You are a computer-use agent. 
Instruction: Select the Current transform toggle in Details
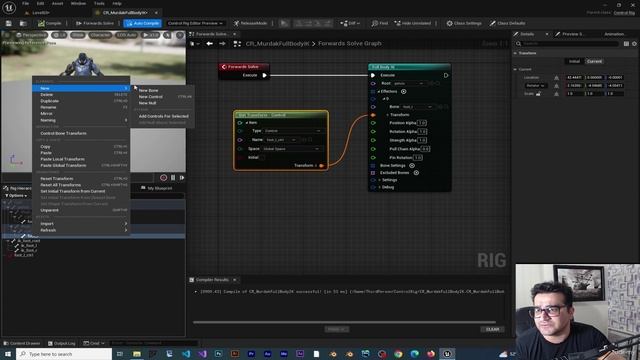(594, 61)
